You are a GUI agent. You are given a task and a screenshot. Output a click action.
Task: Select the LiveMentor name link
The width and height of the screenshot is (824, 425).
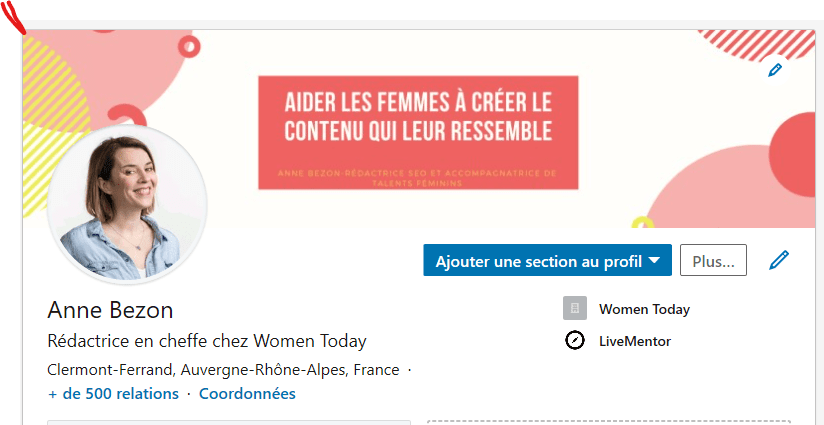[x=635, y=341]
